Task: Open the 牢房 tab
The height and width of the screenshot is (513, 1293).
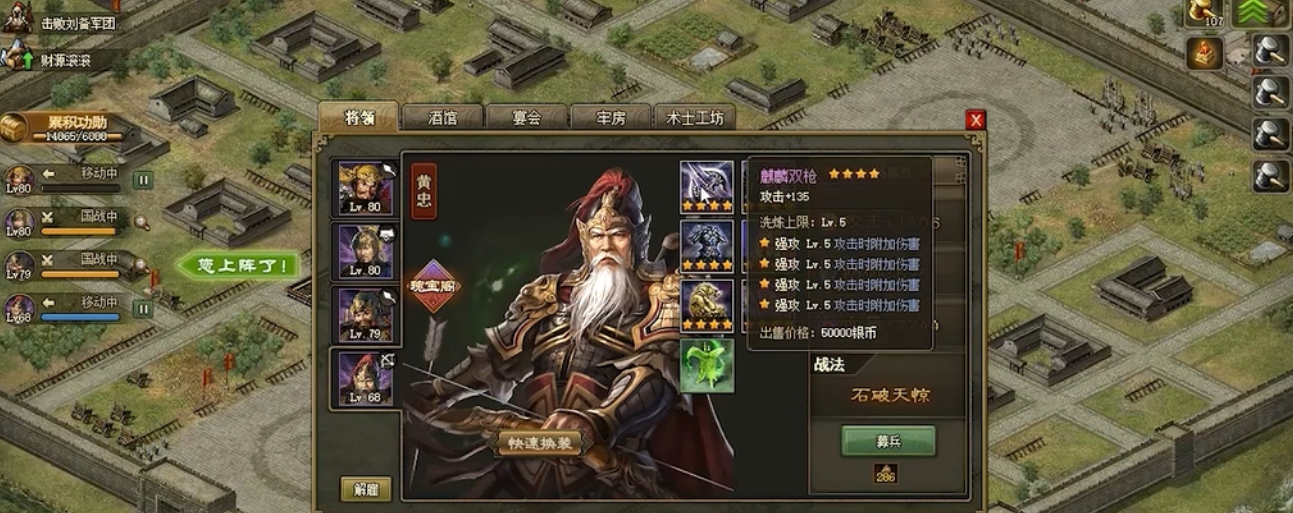Action: (x=610, y=118)
